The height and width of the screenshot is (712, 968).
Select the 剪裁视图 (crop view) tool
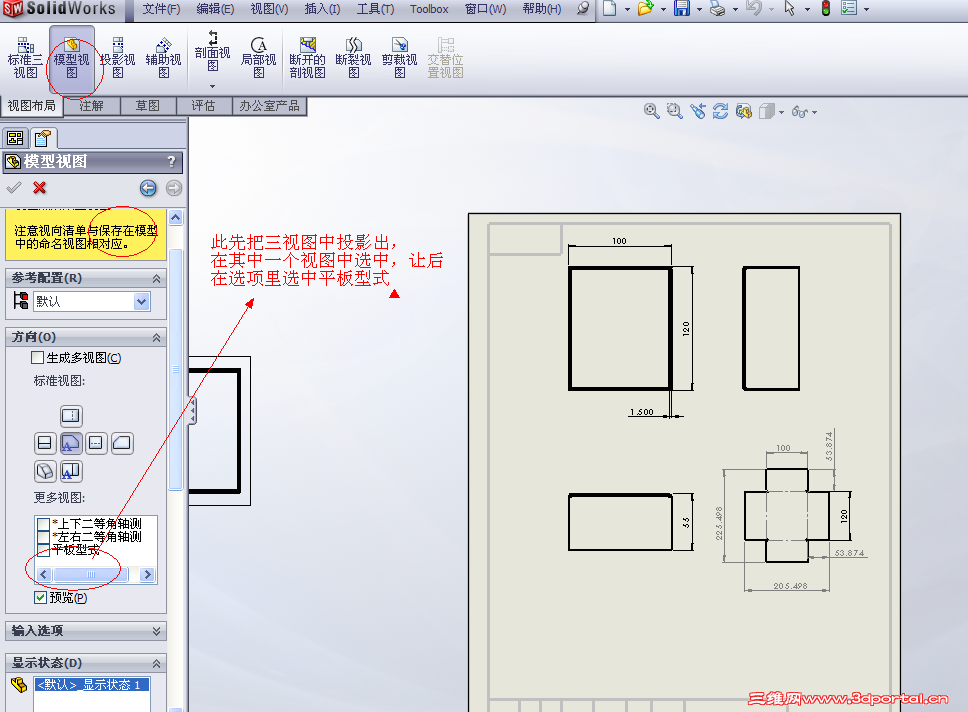399,57
